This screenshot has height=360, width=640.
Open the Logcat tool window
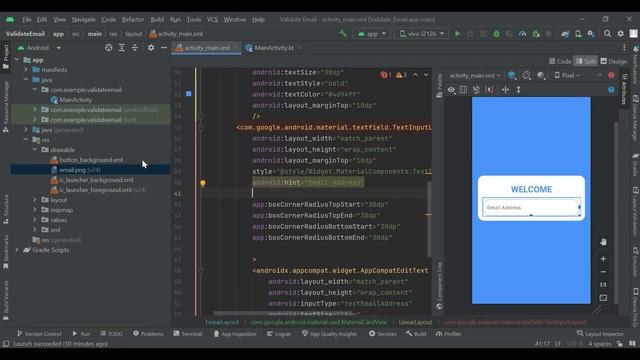[x=279, y=334]
